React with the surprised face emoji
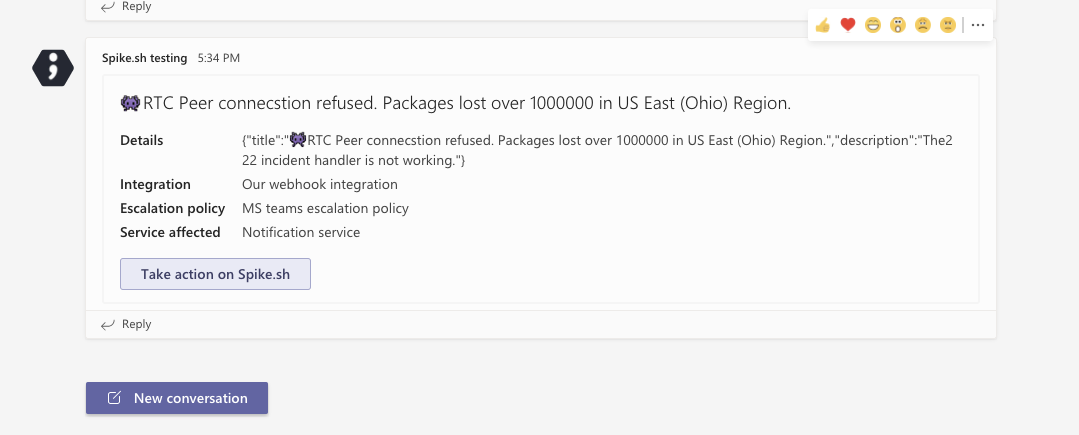The height and width of the screenshot is (435, 1079). pyautogui.click(x=898, y=25)
